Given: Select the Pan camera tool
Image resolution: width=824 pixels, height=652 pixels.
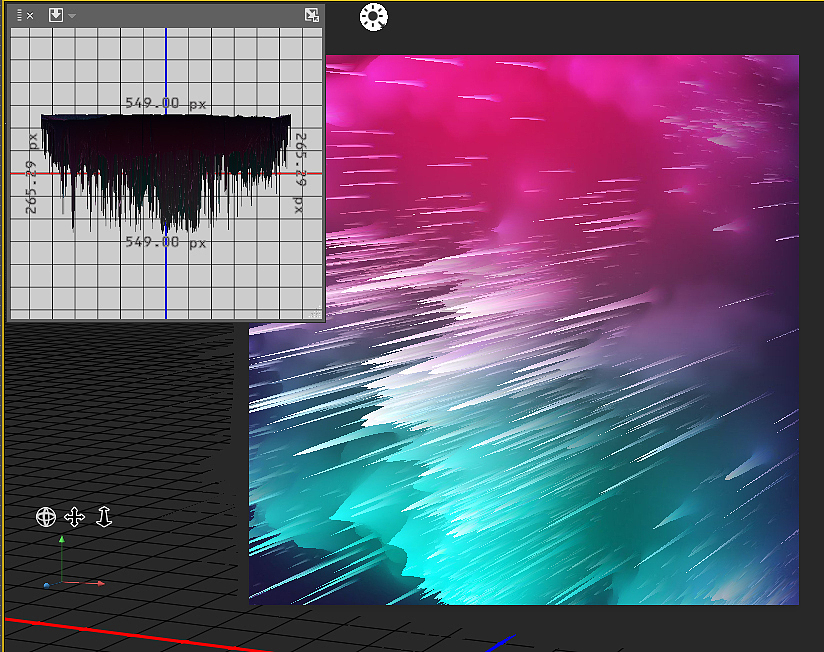Looking at the screenshot, I should (74, 517).
